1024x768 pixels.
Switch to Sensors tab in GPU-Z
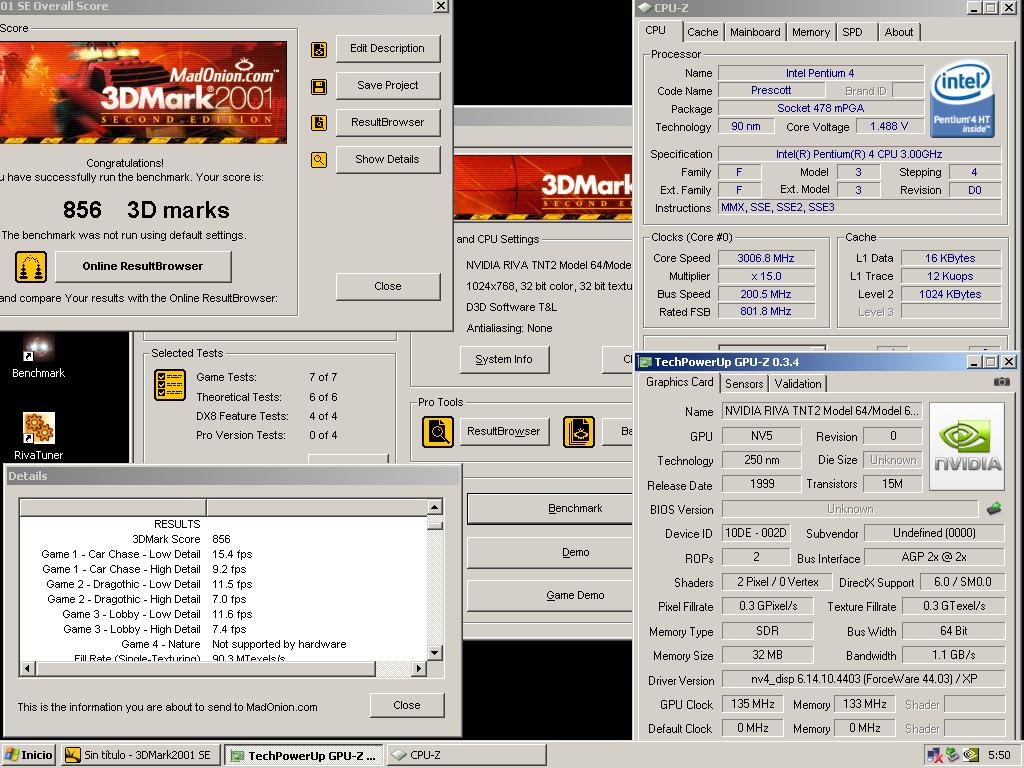[x=744, y=384]
